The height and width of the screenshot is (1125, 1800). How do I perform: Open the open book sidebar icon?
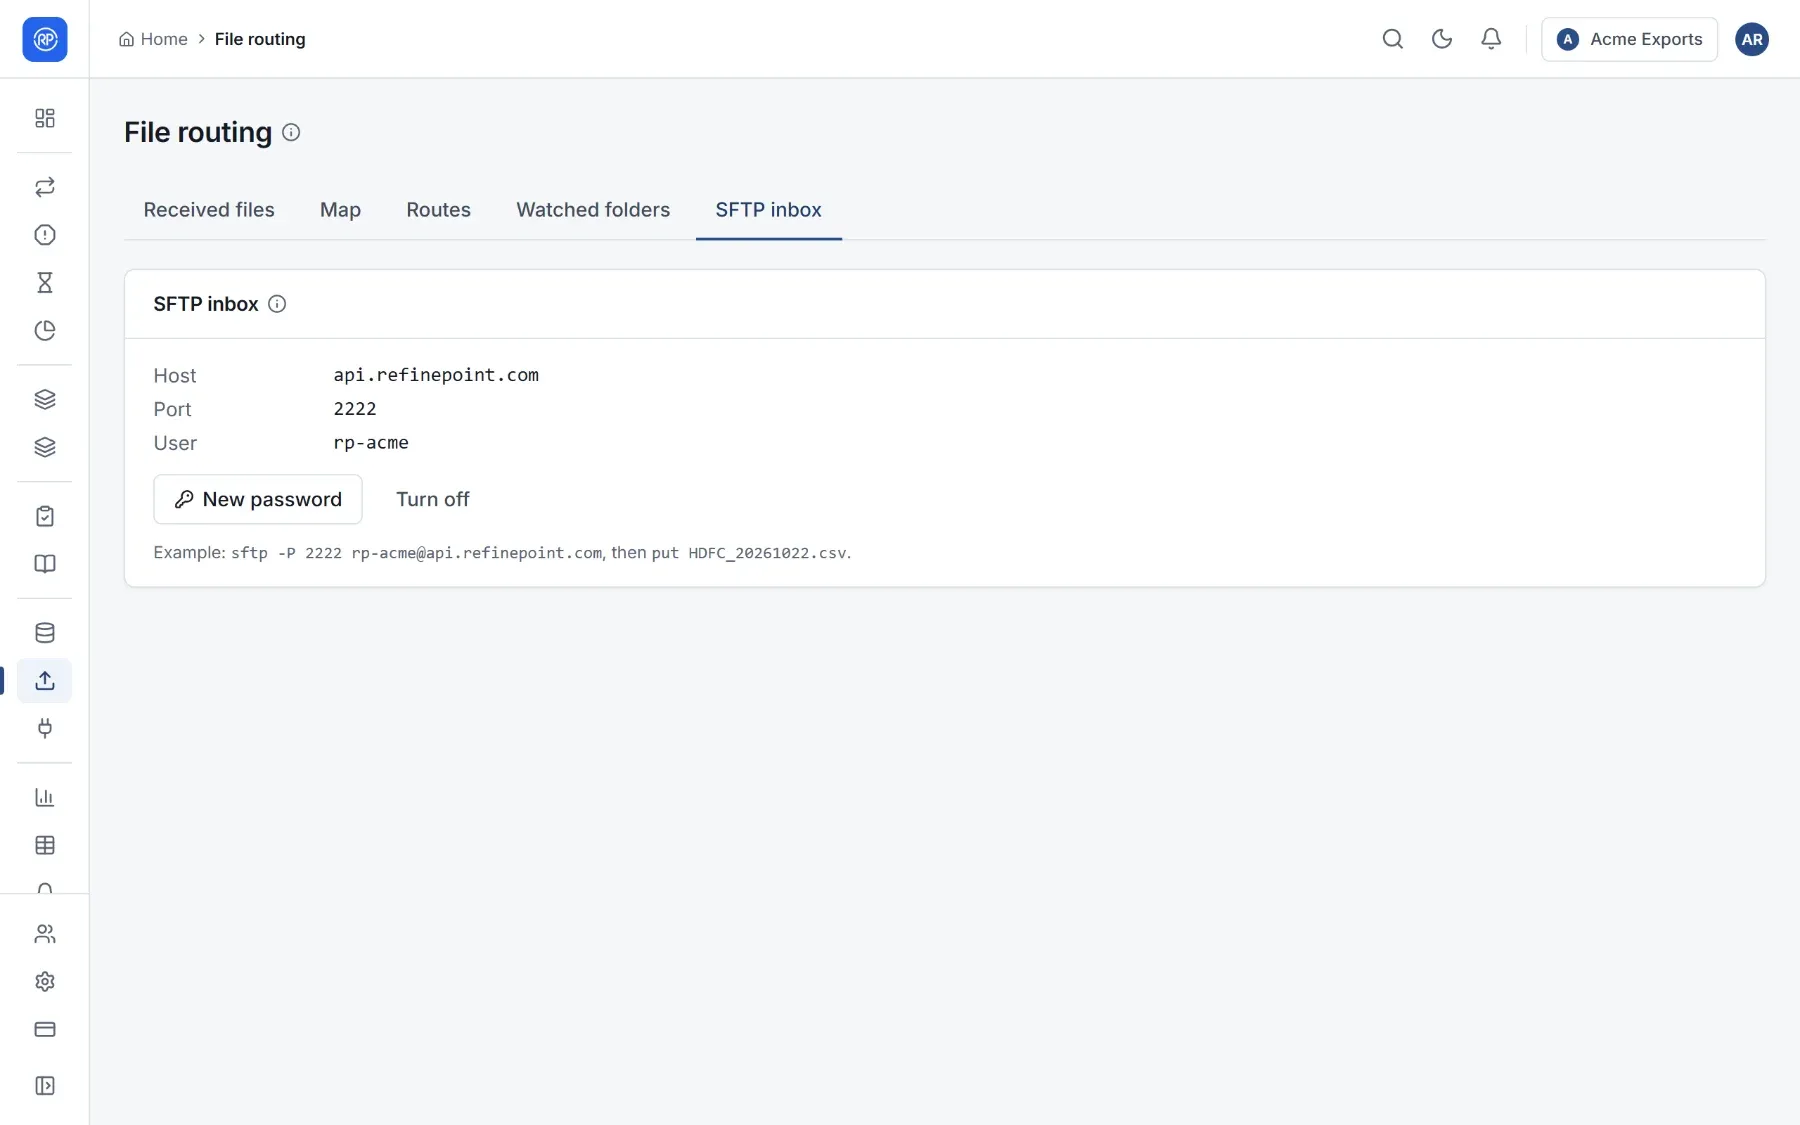coord(45,564)
